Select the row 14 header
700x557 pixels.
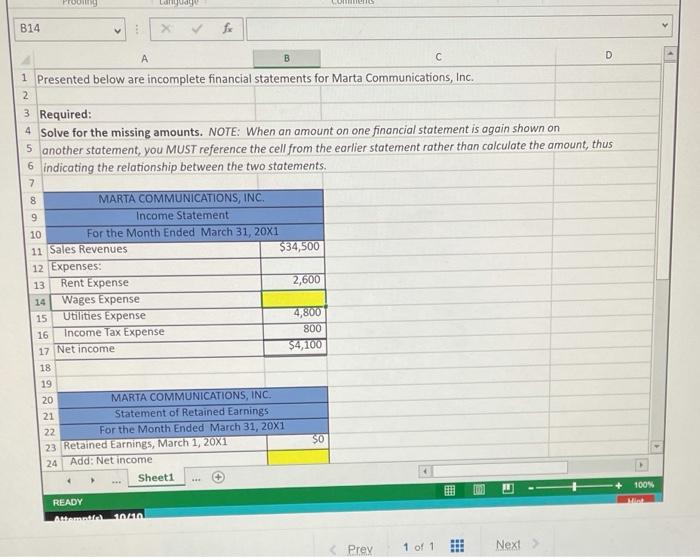coord(40,302)
